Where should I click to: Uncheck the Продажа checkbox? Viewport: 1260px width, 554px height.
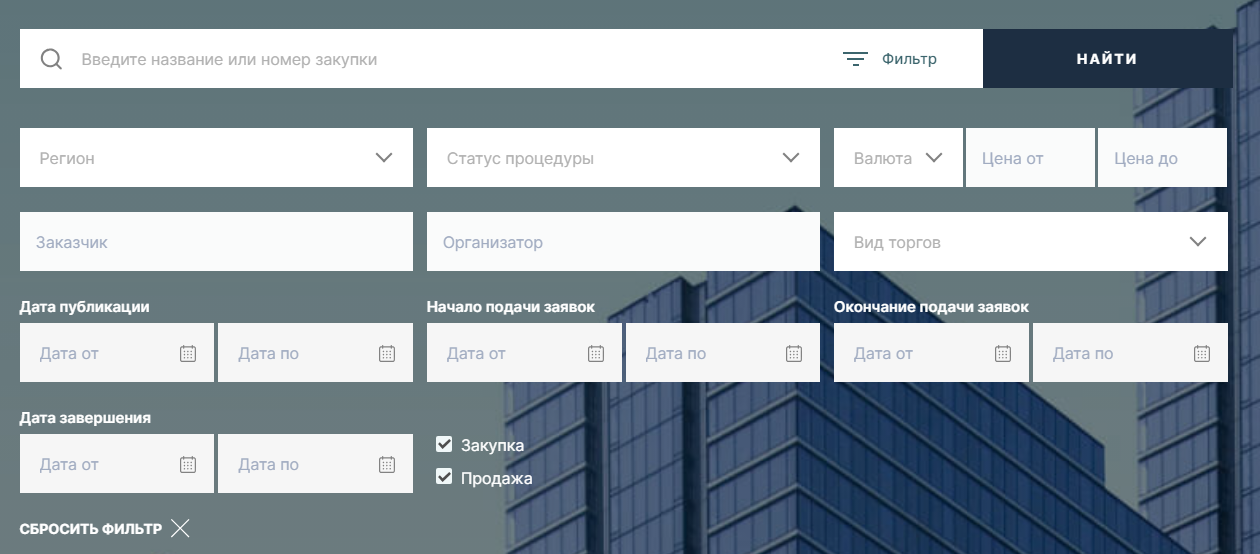pos(445,478)
